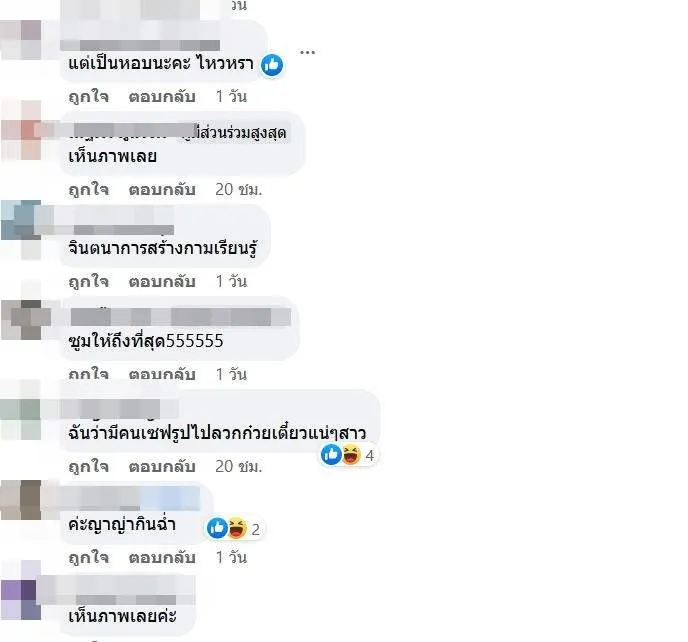Click ตอบกลับ under the ไหวหรา comment
Screen dimensions: 688x642
162,96
